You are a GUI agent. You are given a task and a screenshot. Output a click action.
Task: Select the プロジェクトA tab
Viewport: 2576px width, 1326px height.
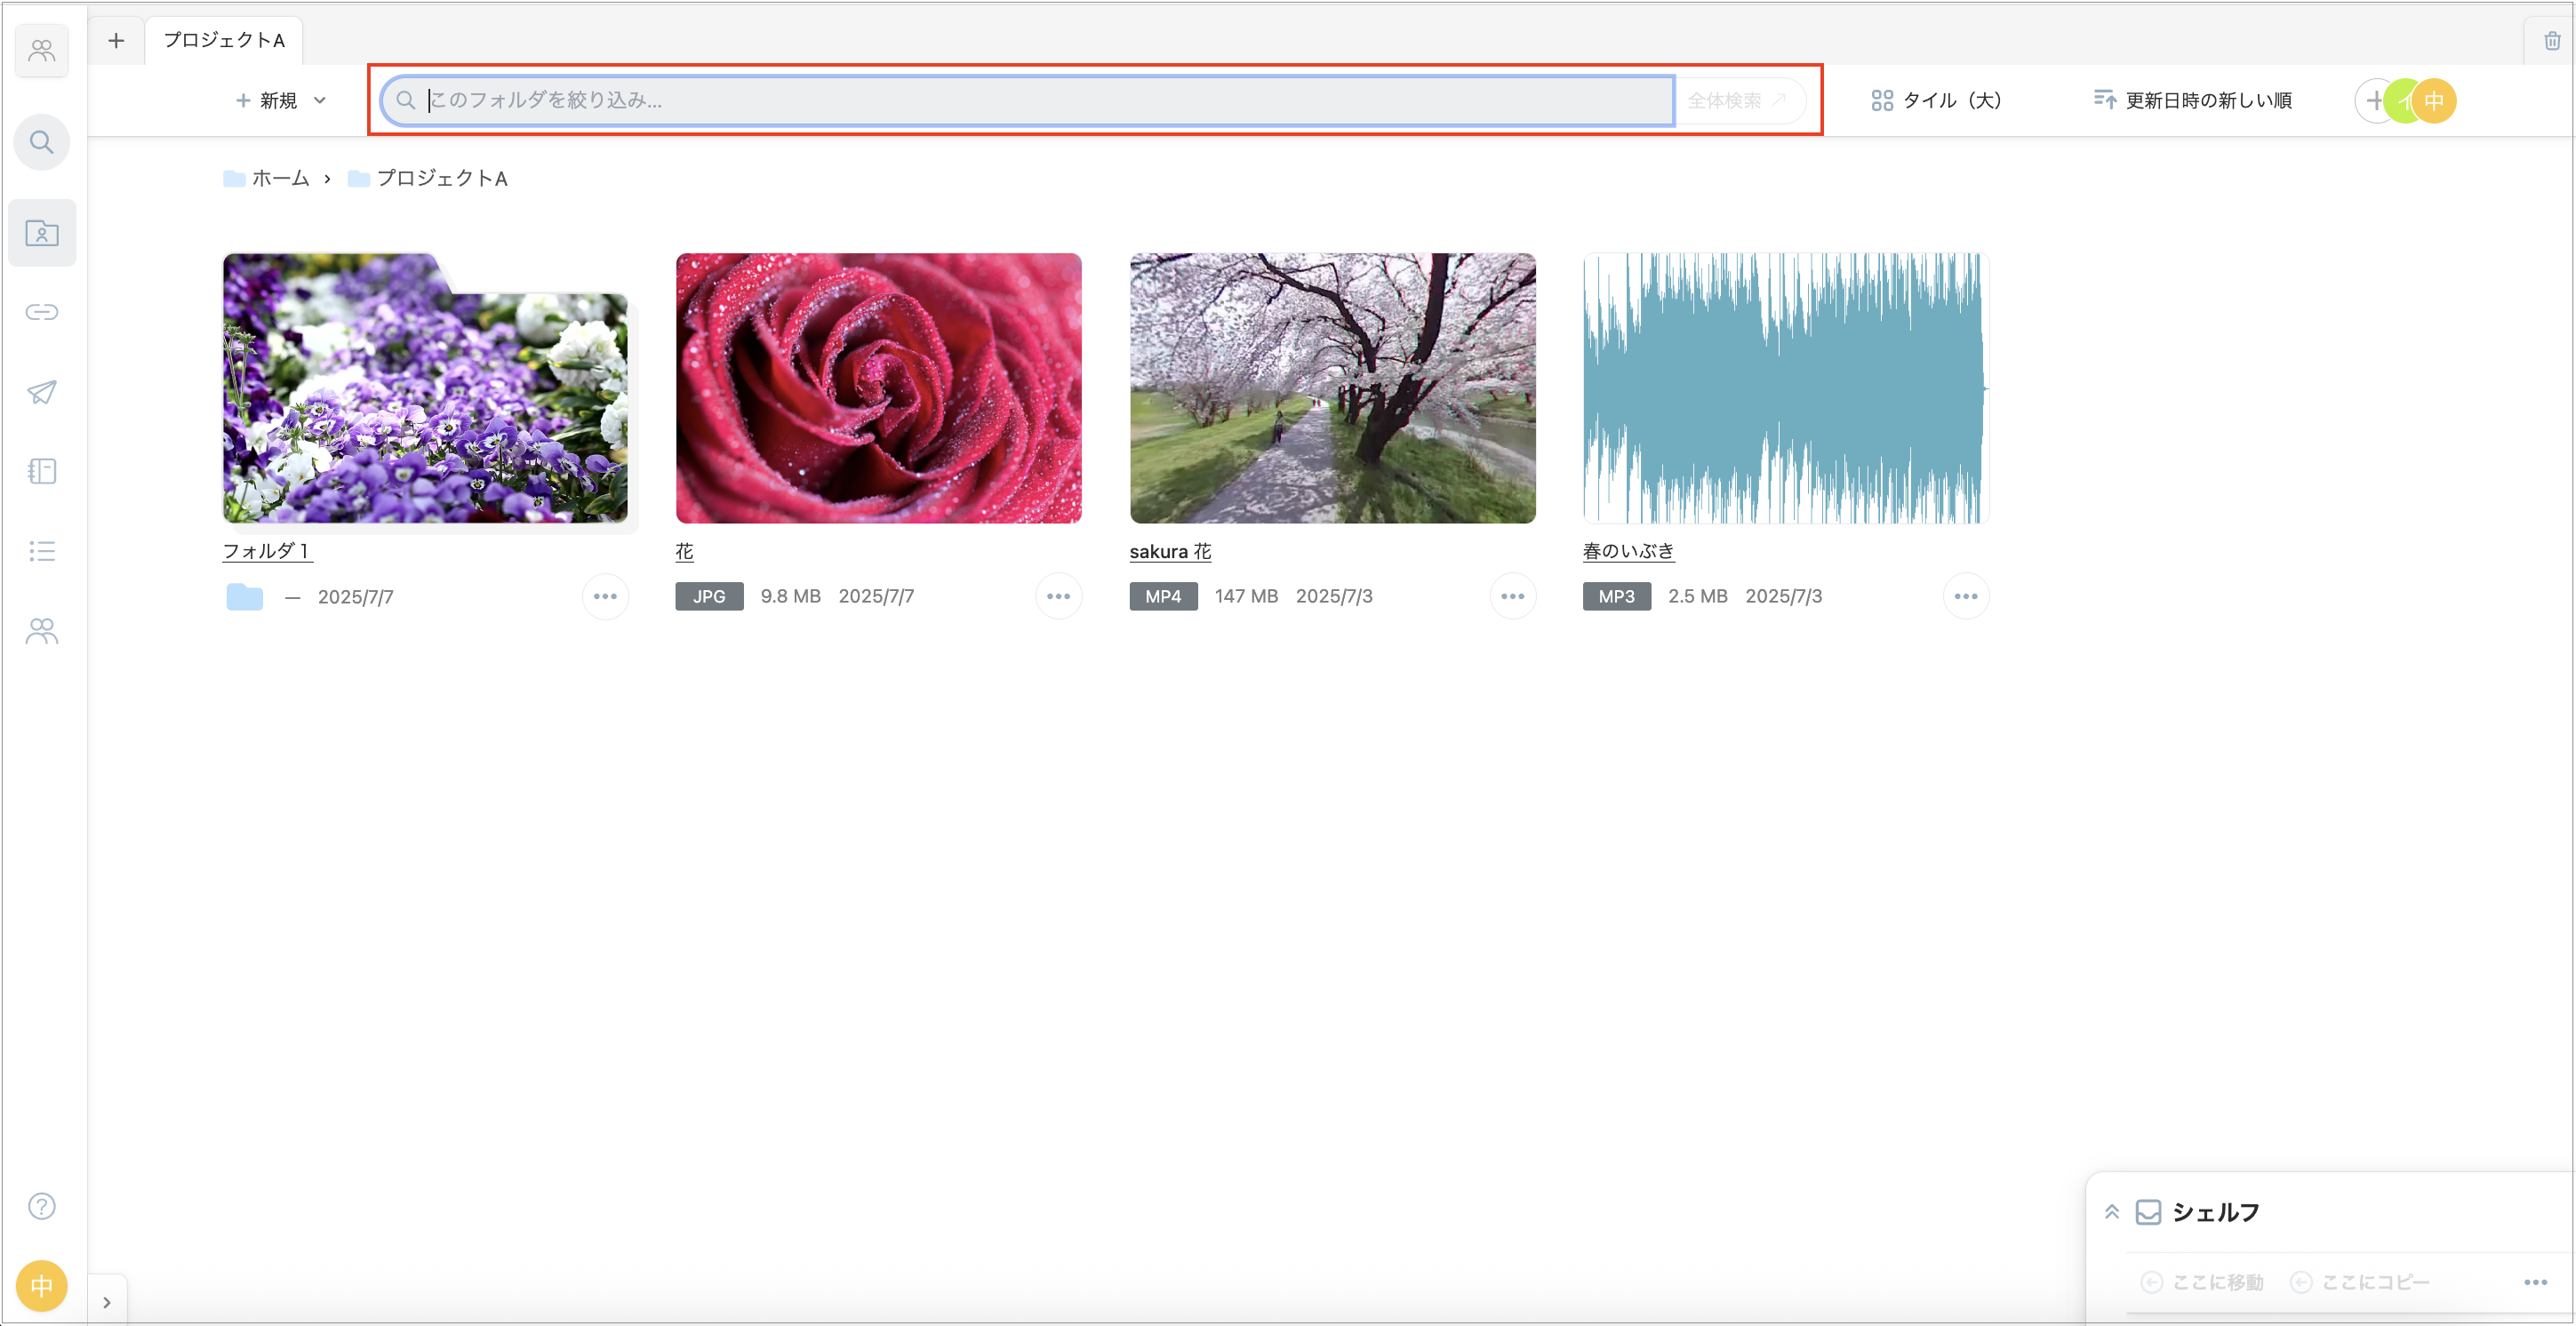(x=224, y=40)
